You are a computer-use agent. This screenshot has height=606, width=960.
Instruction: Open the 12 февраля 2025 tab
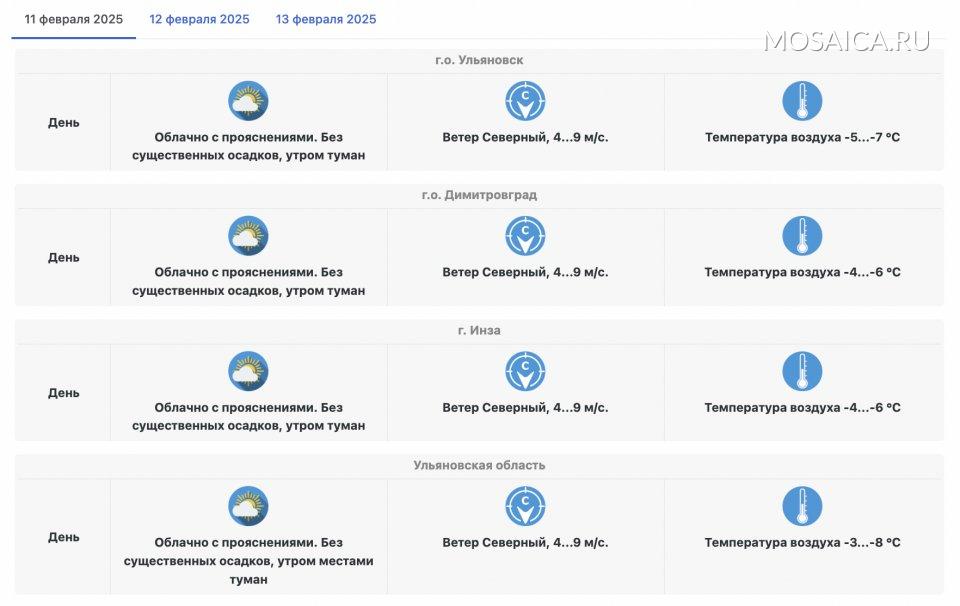(x=199, y=20)
